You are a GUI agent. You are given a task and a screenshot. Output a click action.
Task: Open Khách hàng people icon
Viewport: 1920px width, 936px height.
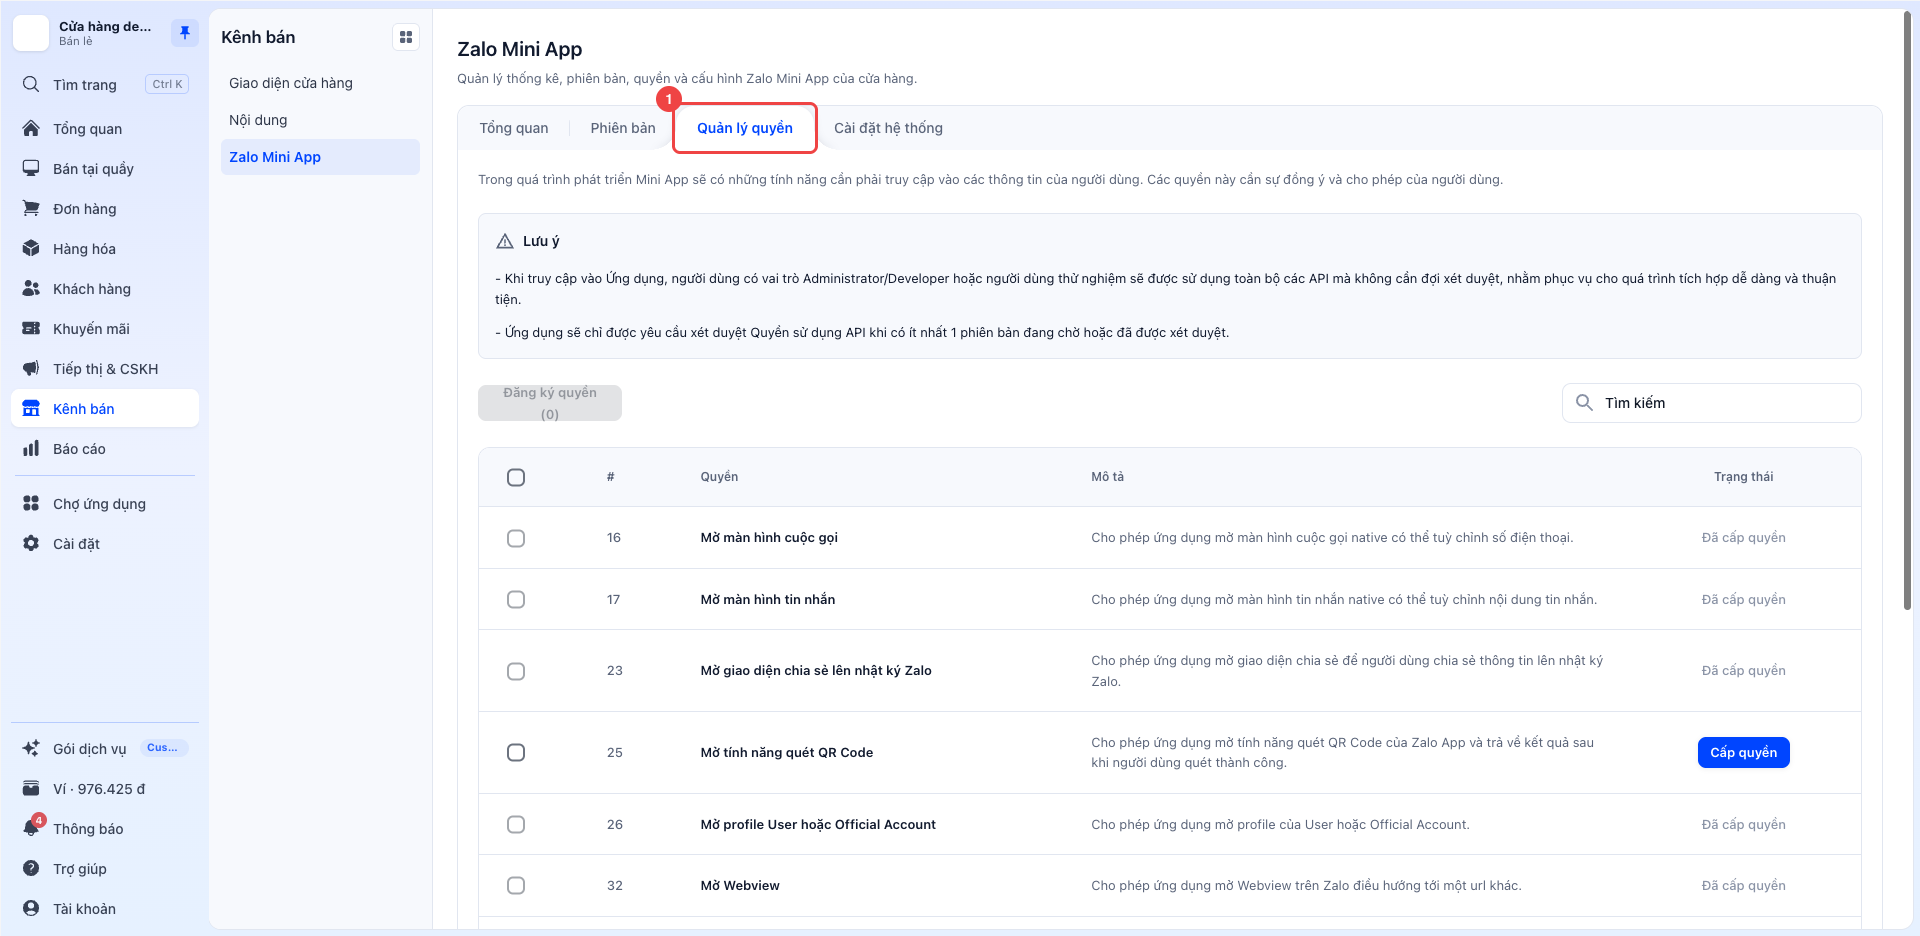pyautogui.click(x=31, y=288)
